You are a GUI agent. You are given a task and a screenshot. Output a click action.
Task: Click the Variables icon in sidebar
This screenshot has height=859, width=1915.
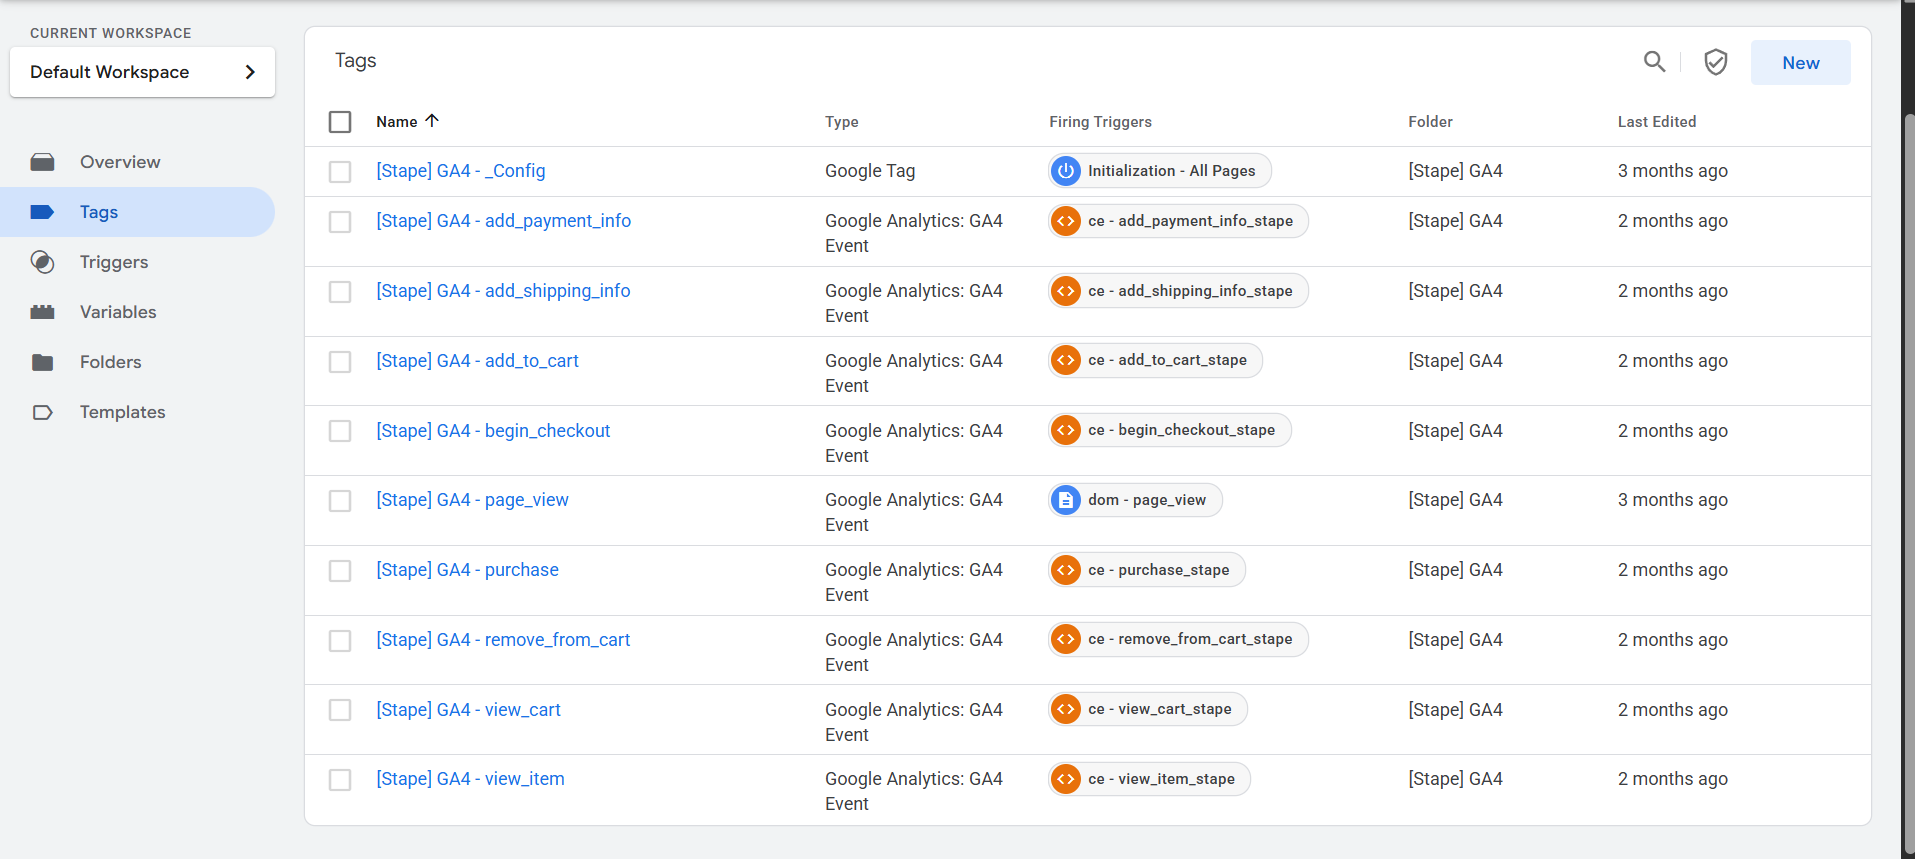tap(42, 312)
